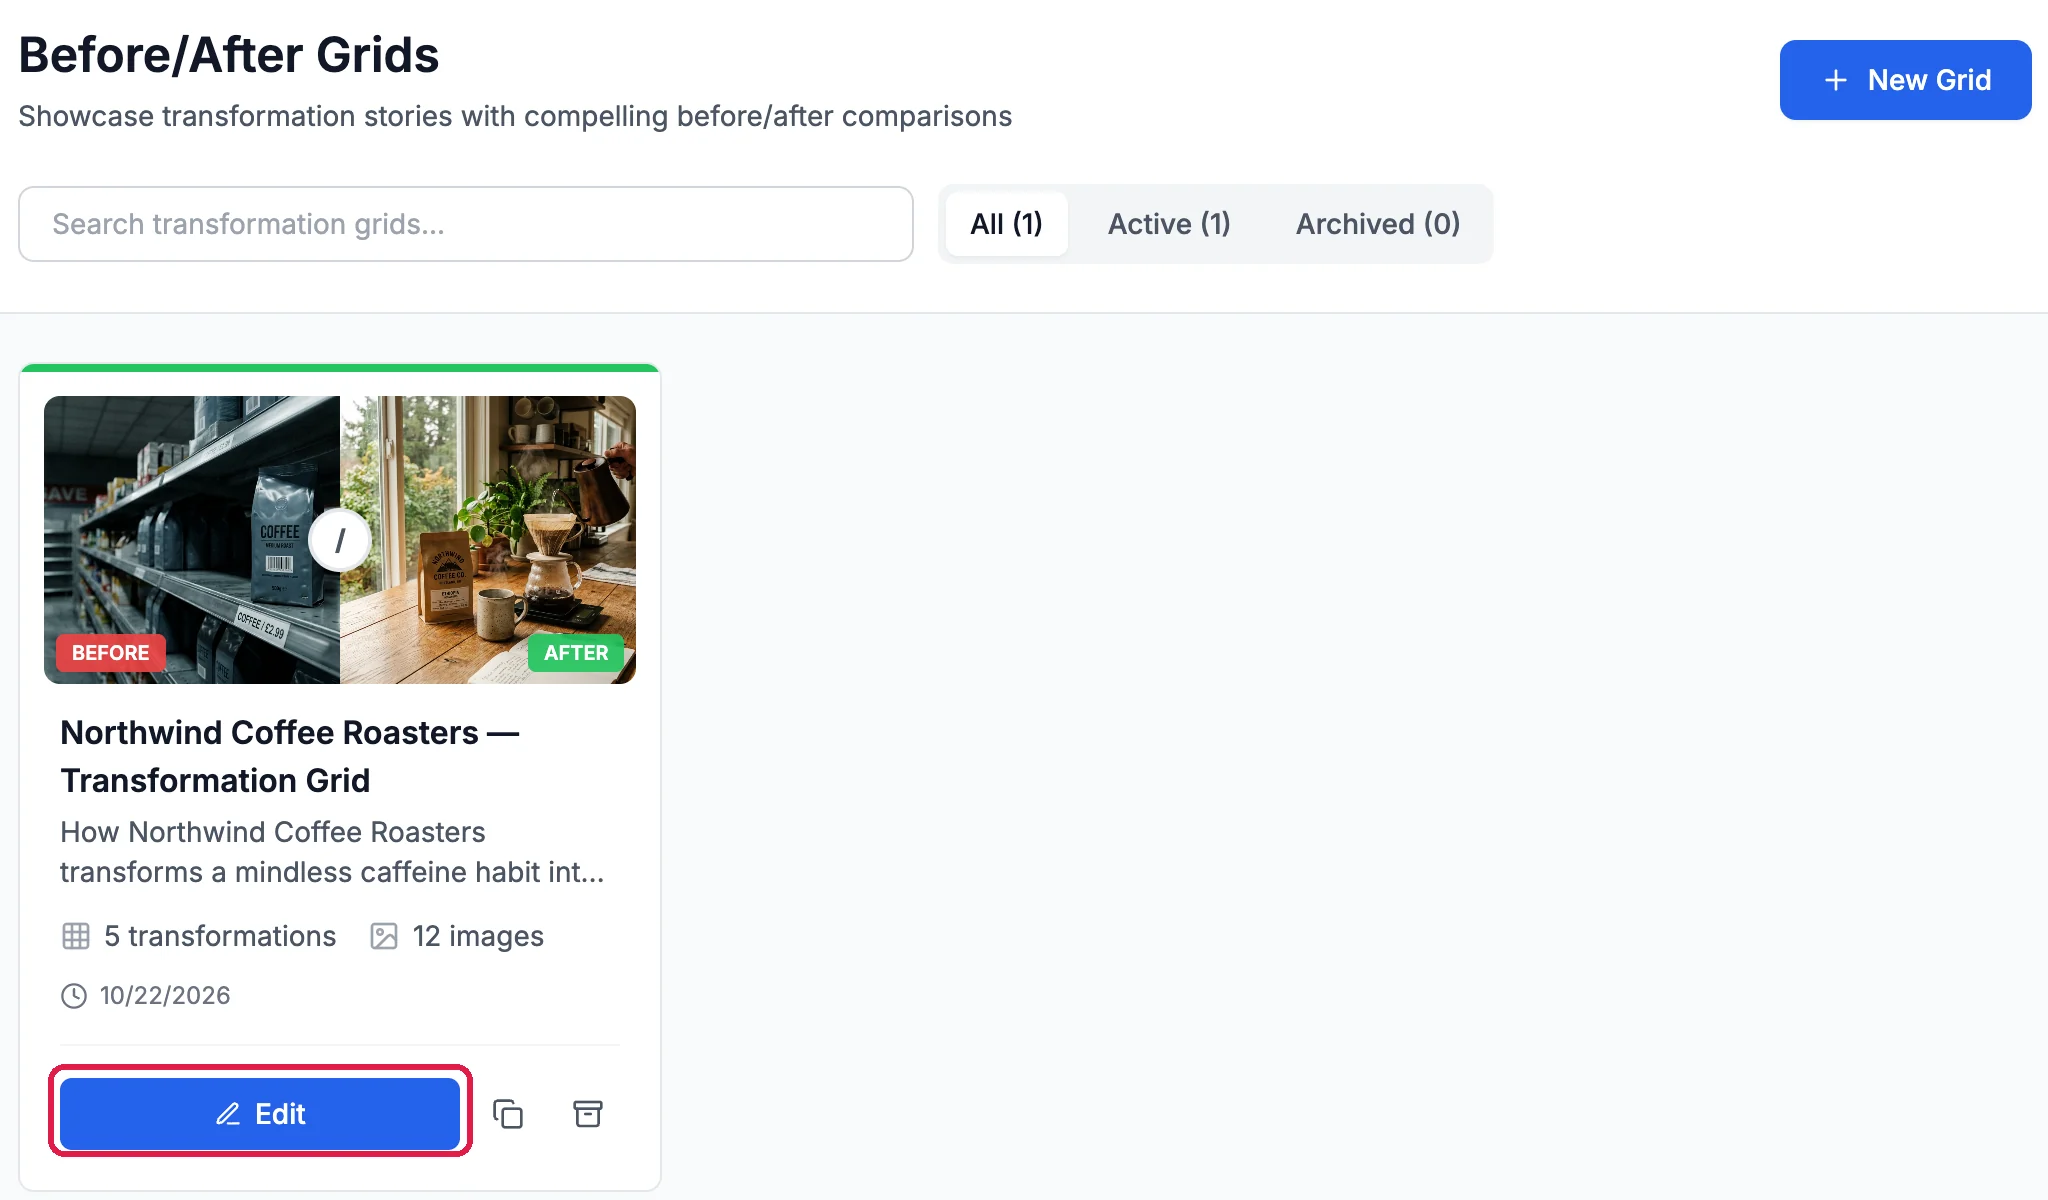Create a new grid with New Grid button
The height and width of the screenshot is (1200, 2048).
1905,80
